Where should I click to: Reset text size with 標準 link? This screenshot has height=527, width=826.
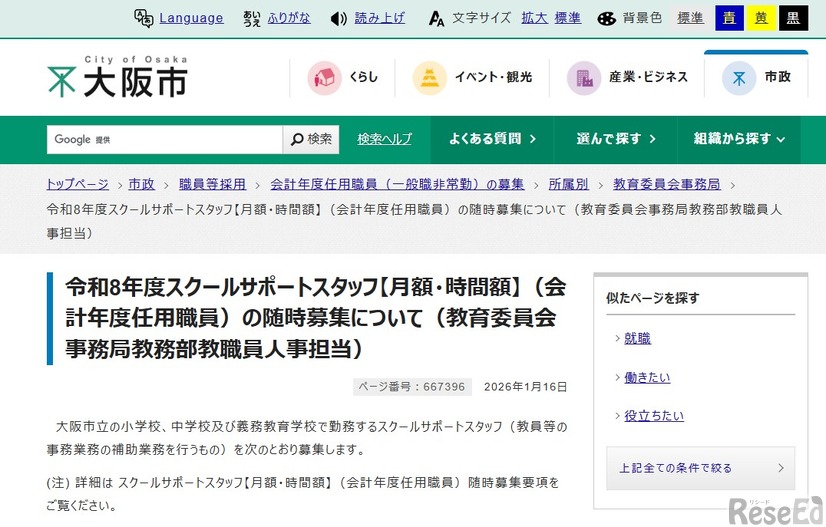[x=567, y=18]
